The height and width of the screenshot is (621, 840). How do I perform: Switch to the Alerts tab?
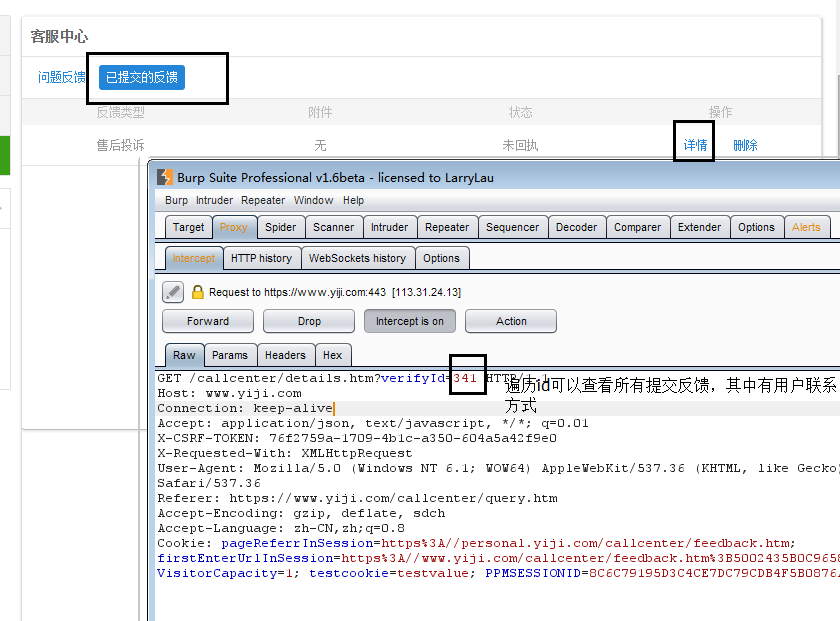pos(806,227)
